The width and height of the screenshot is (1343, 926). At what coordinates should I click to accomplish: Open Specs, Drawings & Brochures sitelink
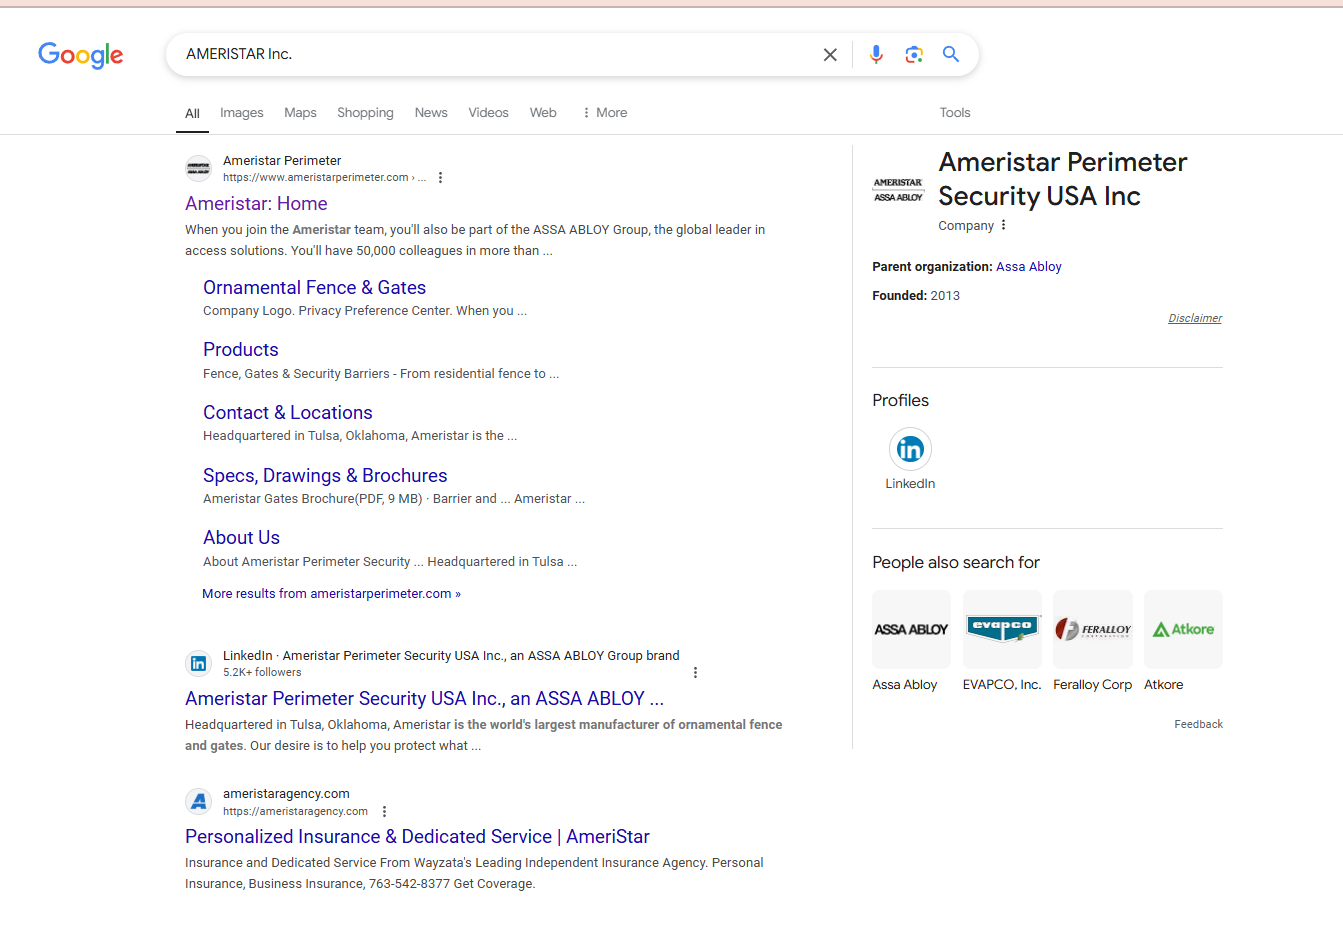pyautogui.click(x=325, y=476)
